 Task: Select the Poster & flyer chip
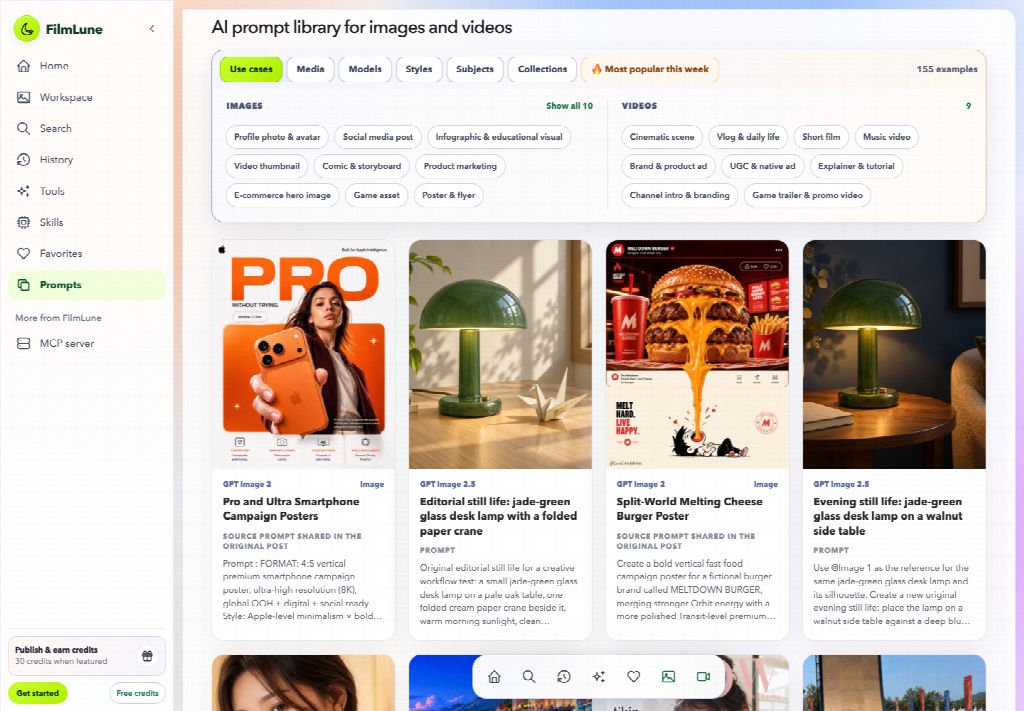tap(449, 195)
